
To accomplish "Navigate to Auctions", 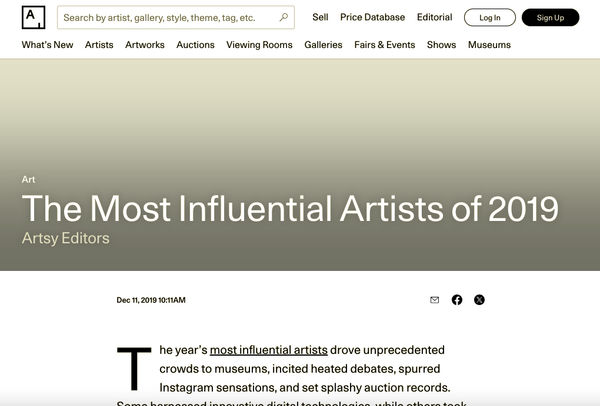I will pyautogui.click(x=195, y=45).
